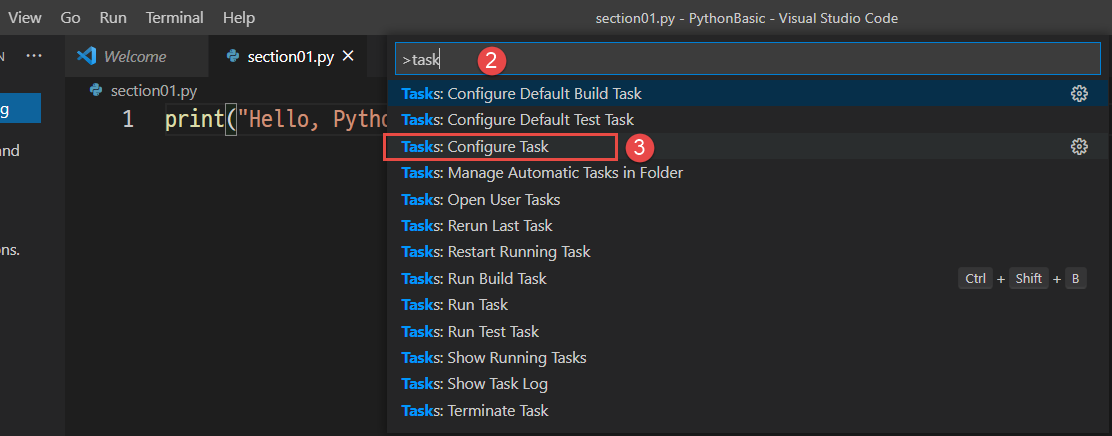Open the sidebar more actions ellipsis
This screenshot has width=1112, height=436.
33,56
